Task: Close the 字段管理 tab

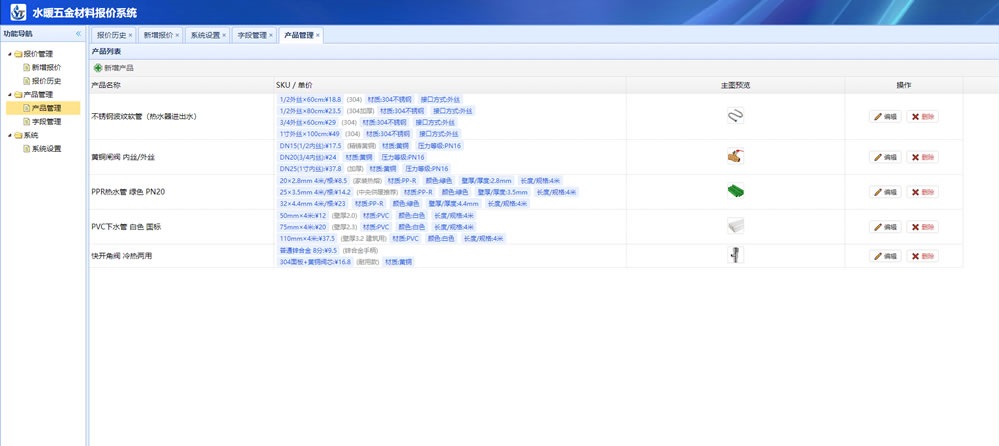Action: tap(270, 35)
